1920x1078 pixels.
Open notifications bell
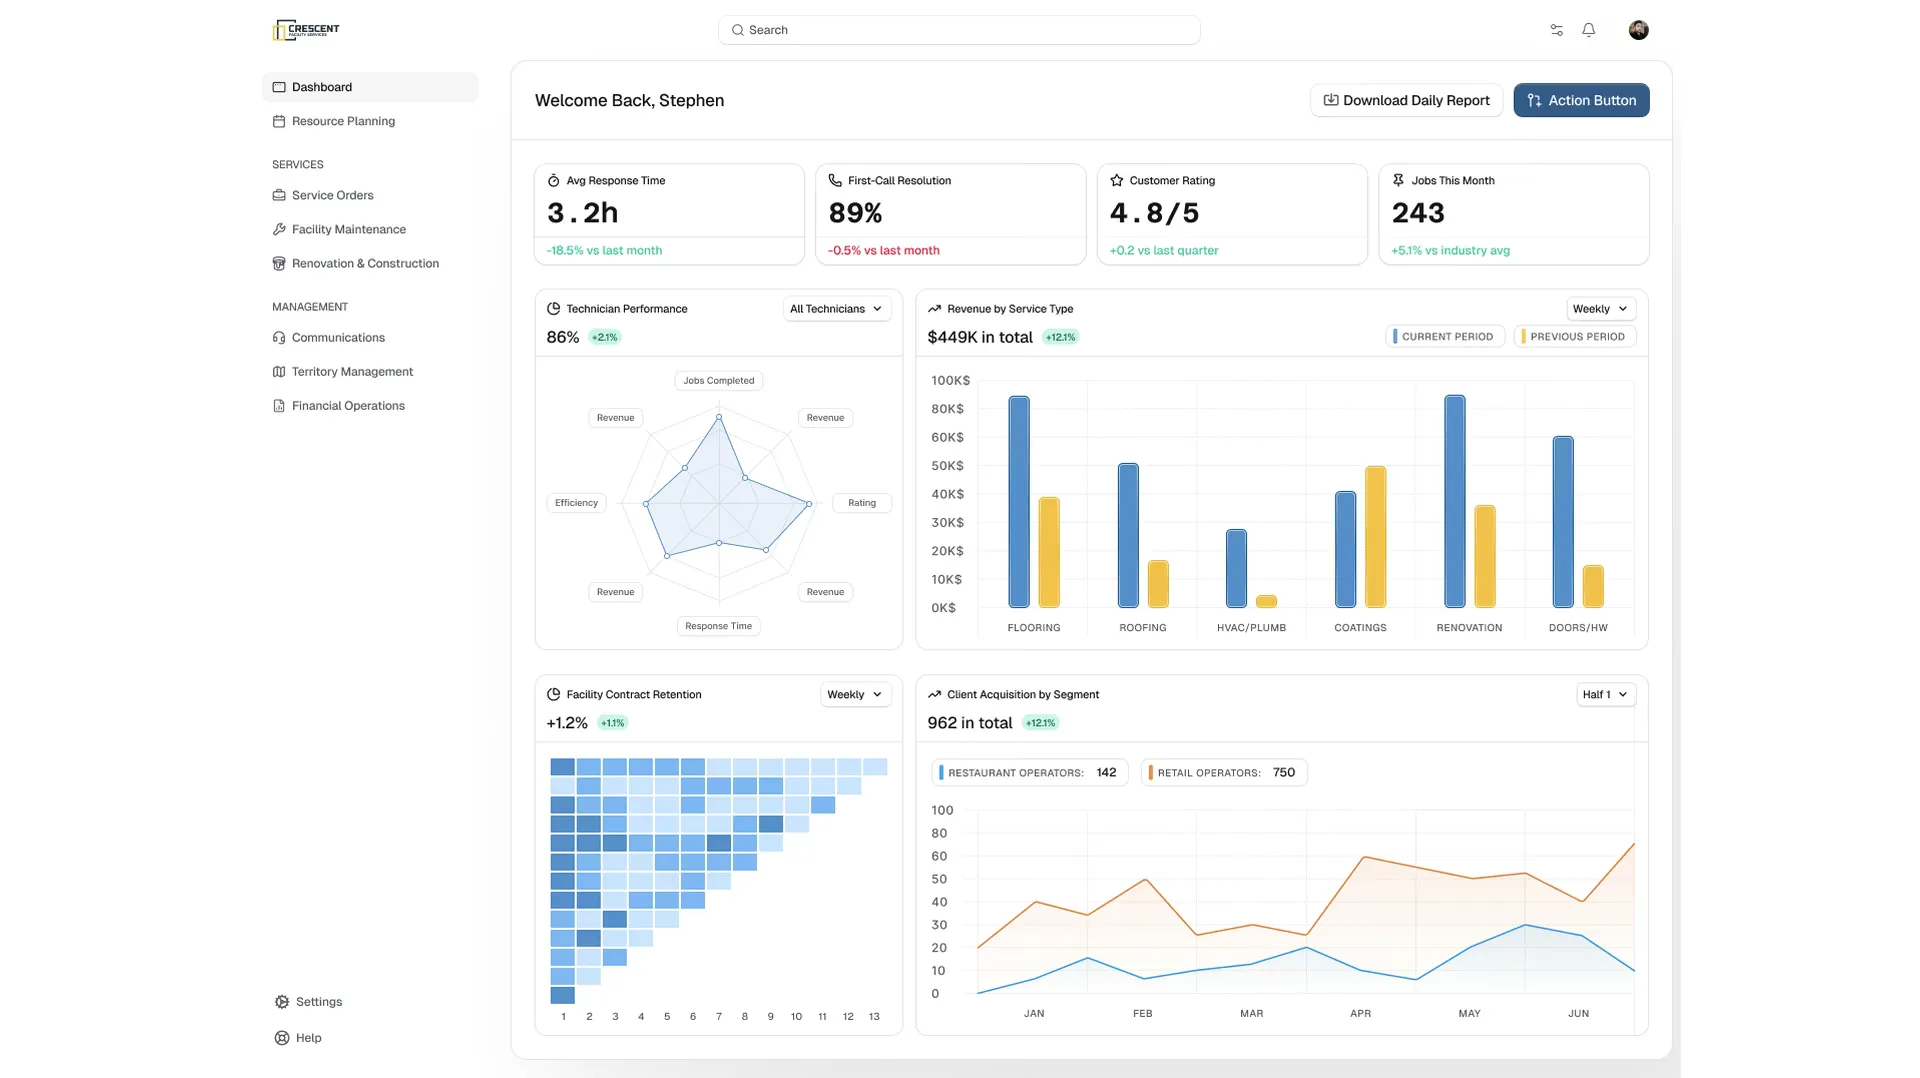(x=1589, y=30)
